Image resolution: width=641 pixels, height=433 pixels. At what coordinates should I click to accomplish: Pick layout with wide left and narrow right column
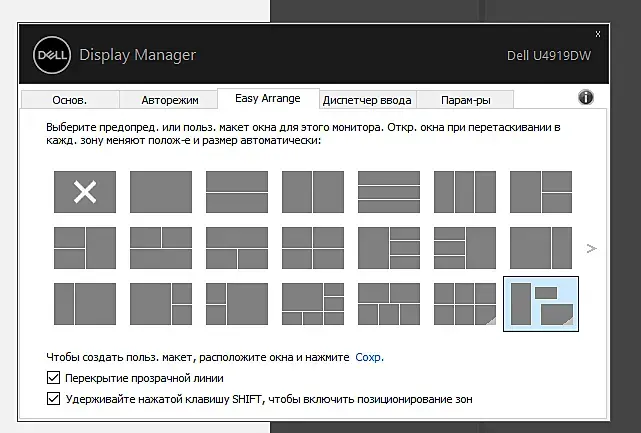pos(541,248)
